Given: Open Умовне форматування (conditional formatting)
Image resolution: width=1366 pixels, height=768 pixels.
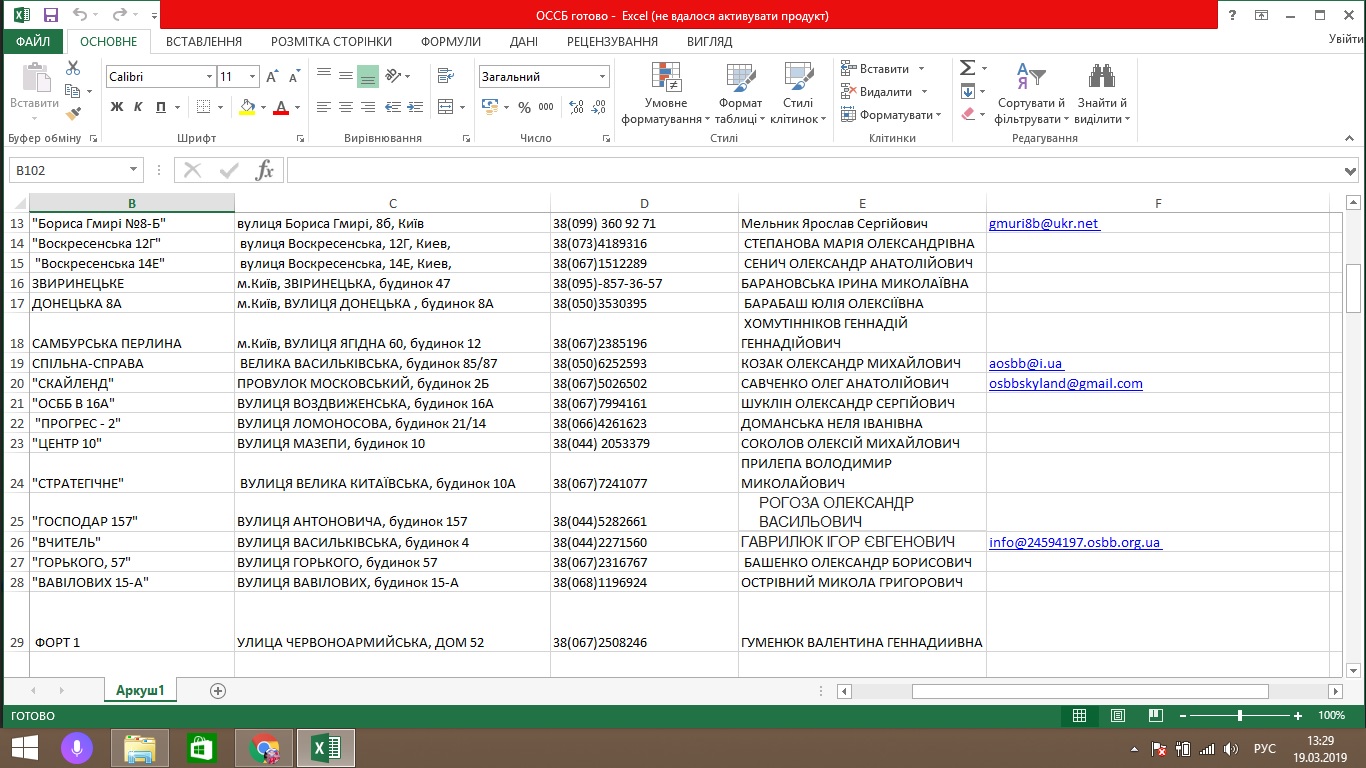Looking at the screenshot, I should [666, 94].
